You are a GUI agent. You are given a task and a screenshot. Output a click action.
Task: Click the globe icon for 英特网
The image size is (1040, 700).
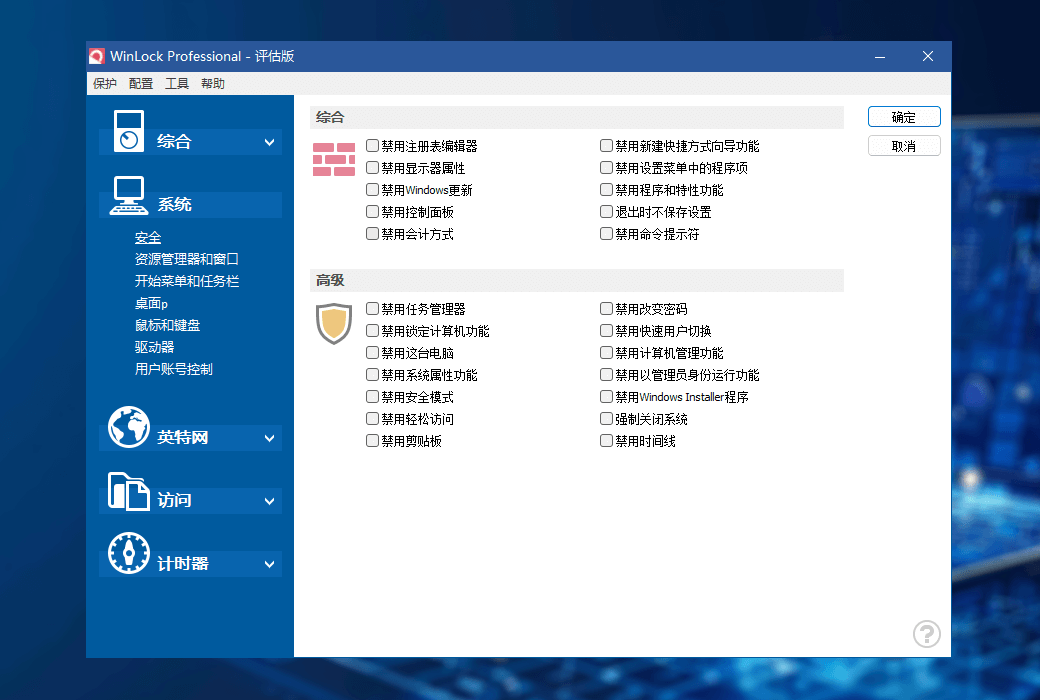[x=128, y=427]
